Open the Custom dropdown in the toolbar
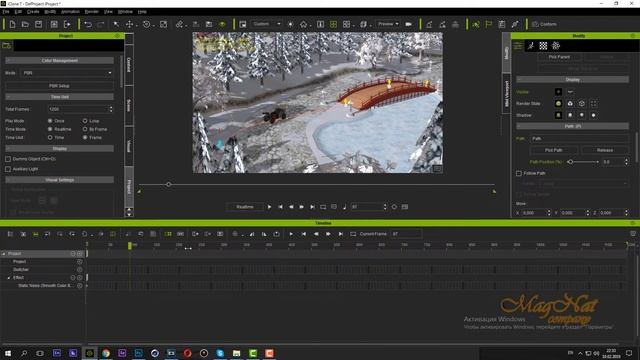The height and width of the screenshot is (360, 640). coord(266,24)
